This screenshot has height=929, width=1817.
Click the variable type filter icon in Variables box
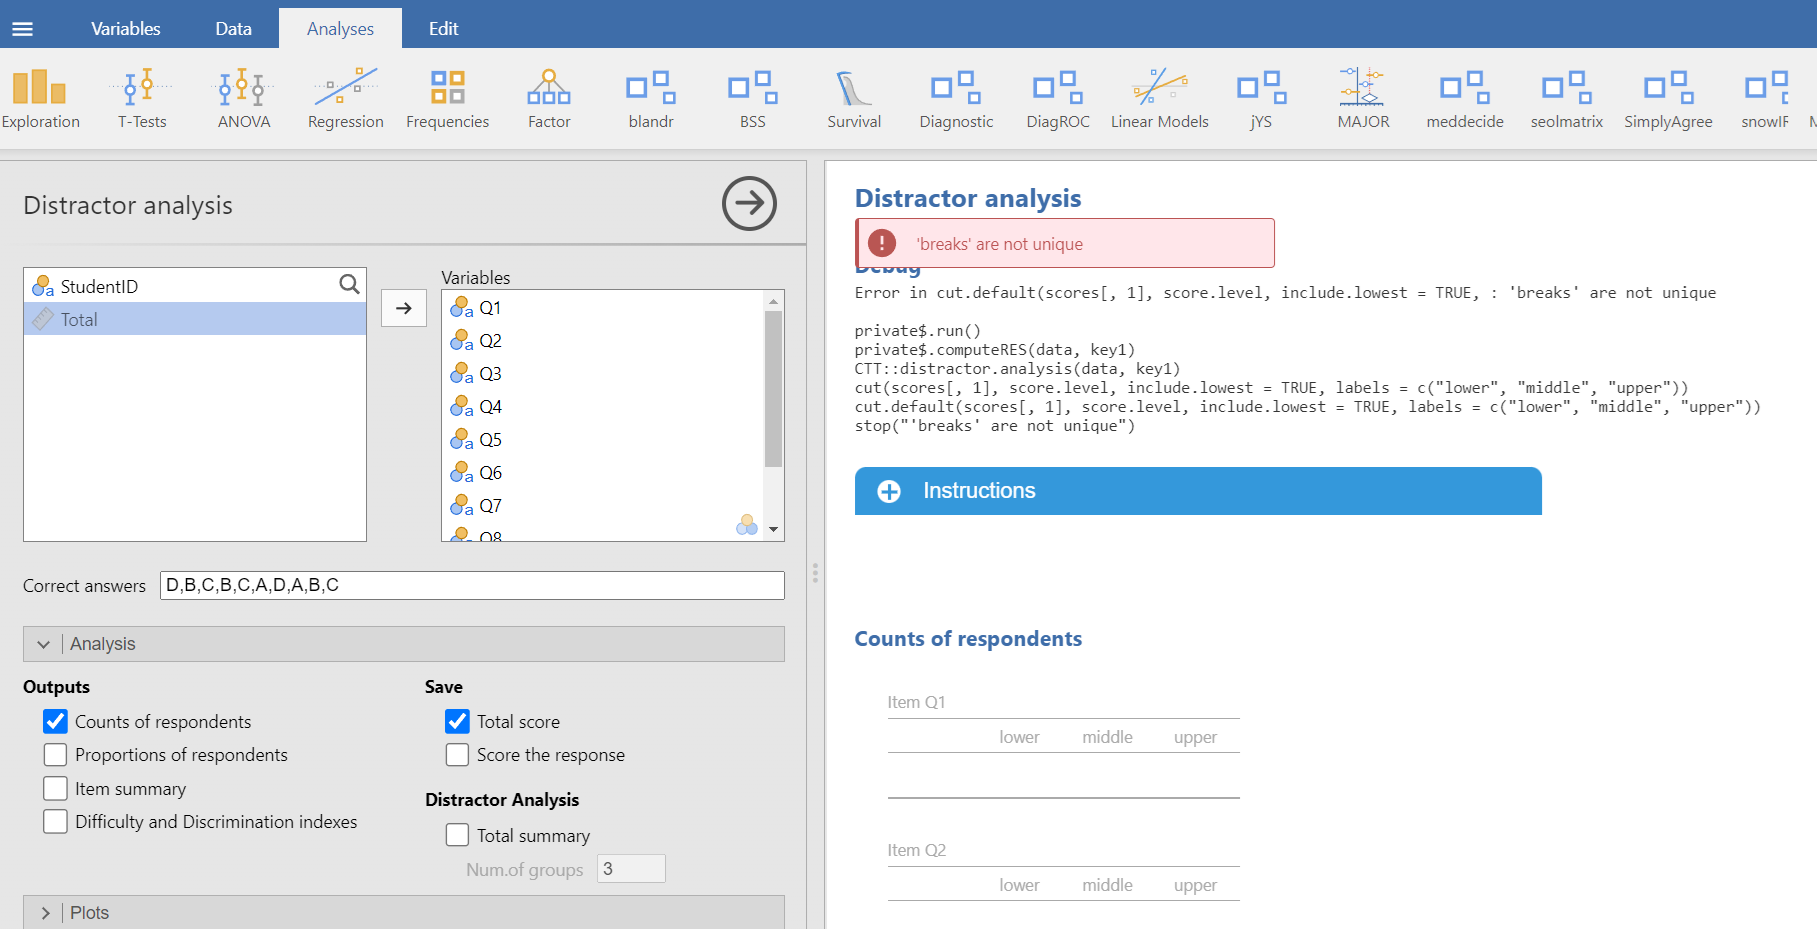747,524
